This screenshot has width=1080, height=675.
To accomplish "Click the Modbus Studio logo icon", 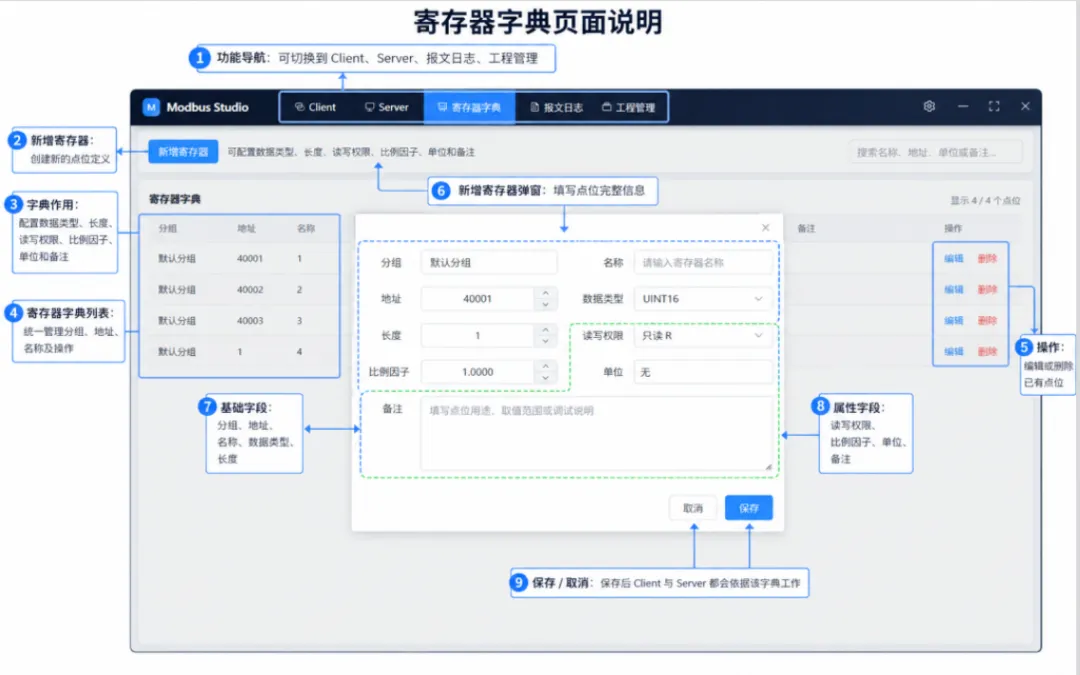I will click(151, 107).
